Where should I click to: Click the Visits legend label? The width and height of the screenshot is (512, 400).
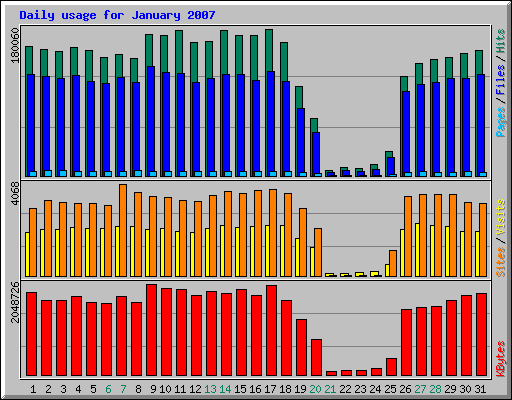[x=501, y=218]
